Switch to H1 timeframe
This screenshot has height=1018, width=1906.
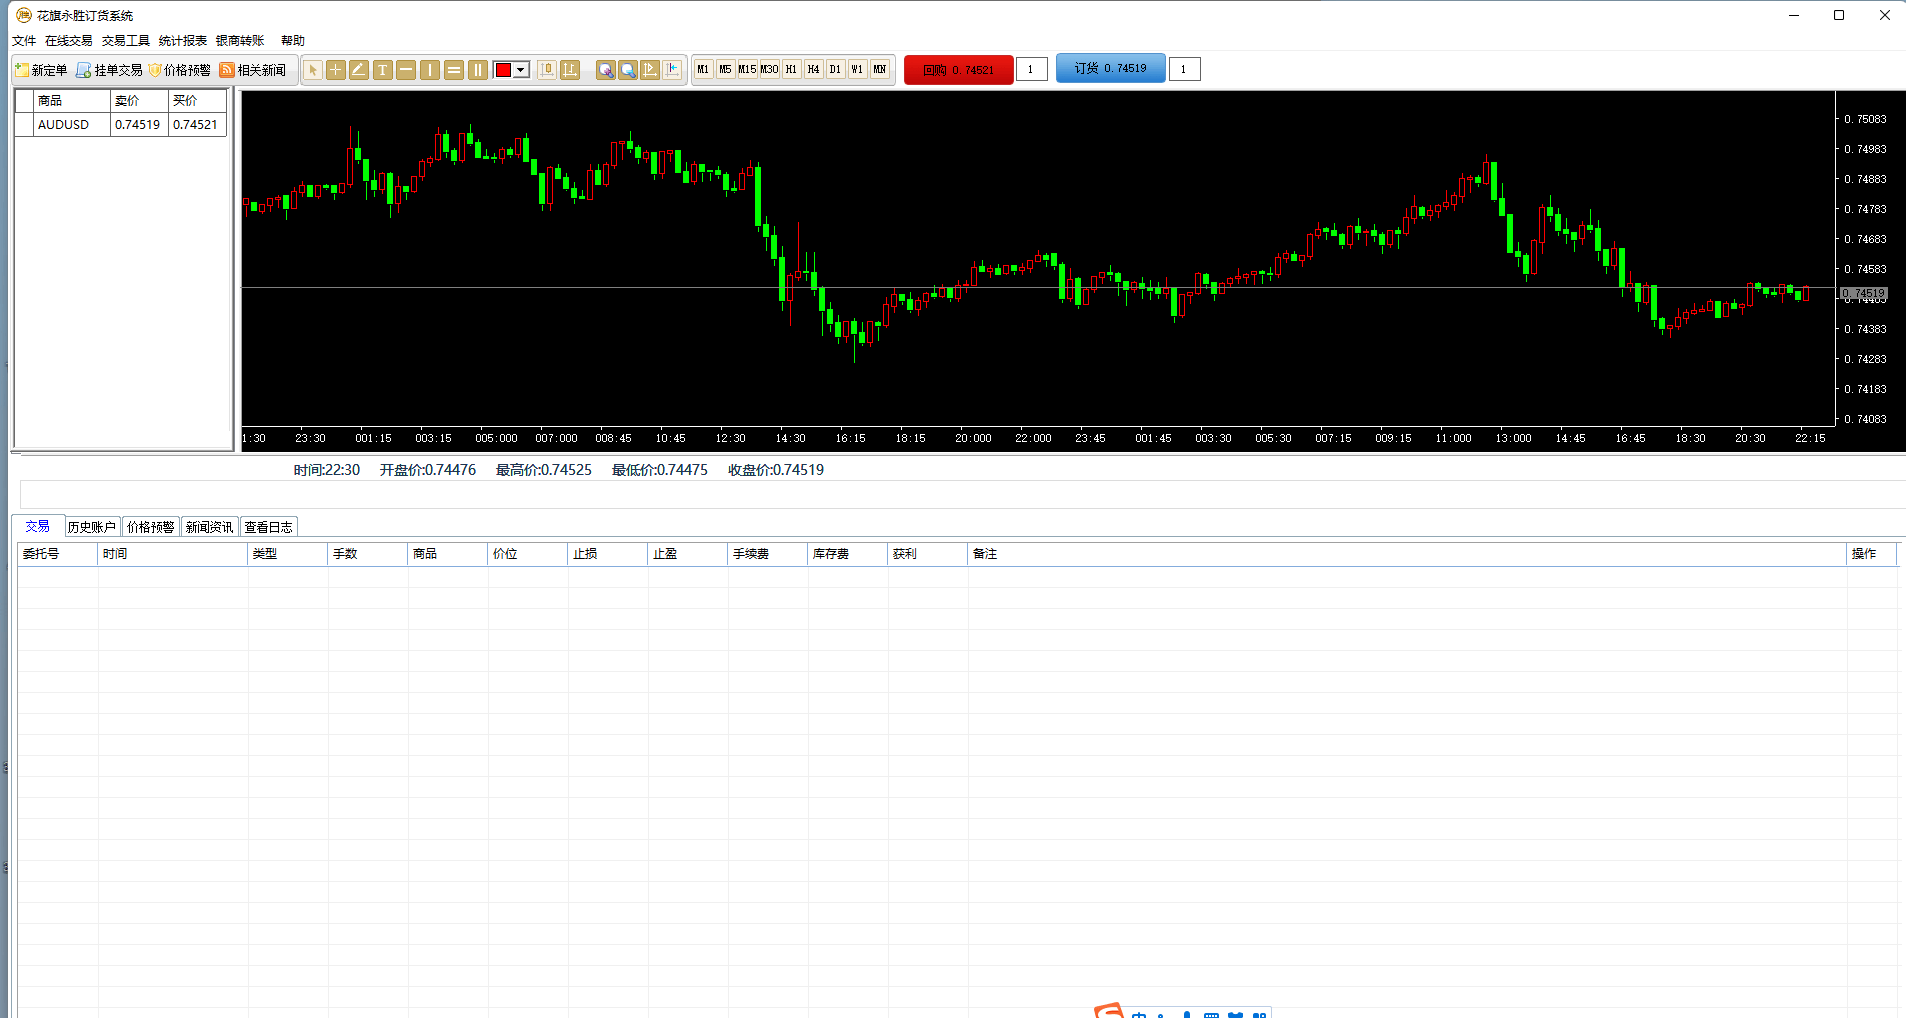pos(791,69)
